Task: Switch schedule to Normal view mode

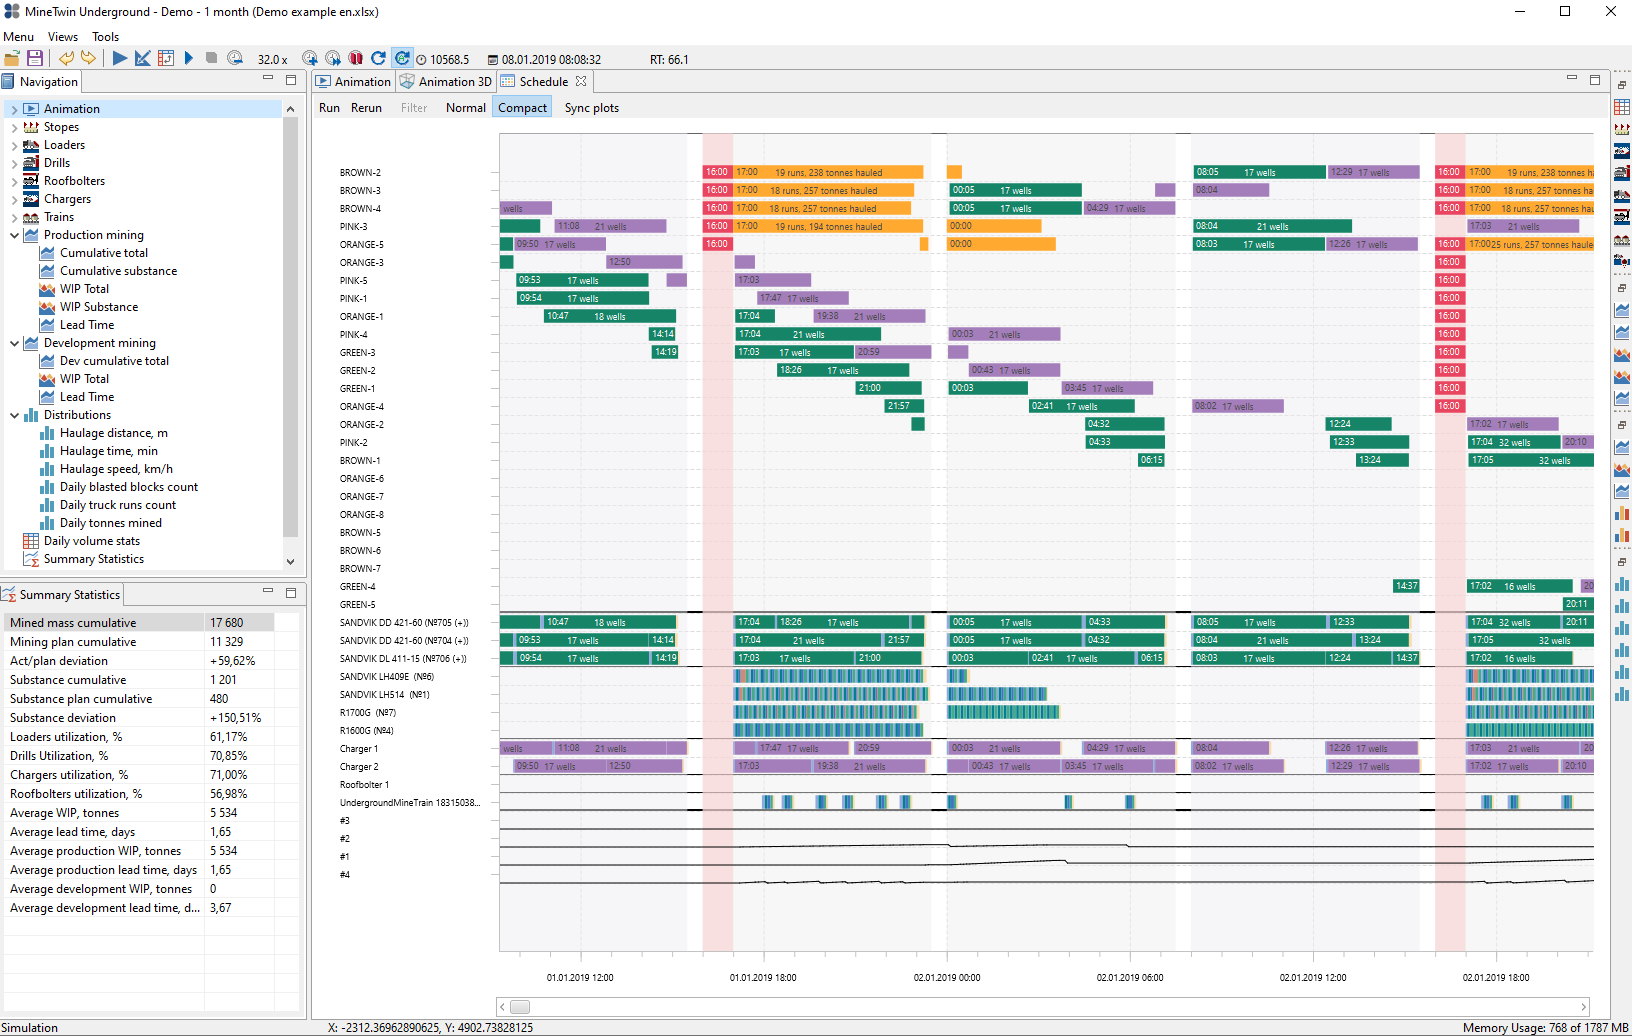Action: pos(466,108)
